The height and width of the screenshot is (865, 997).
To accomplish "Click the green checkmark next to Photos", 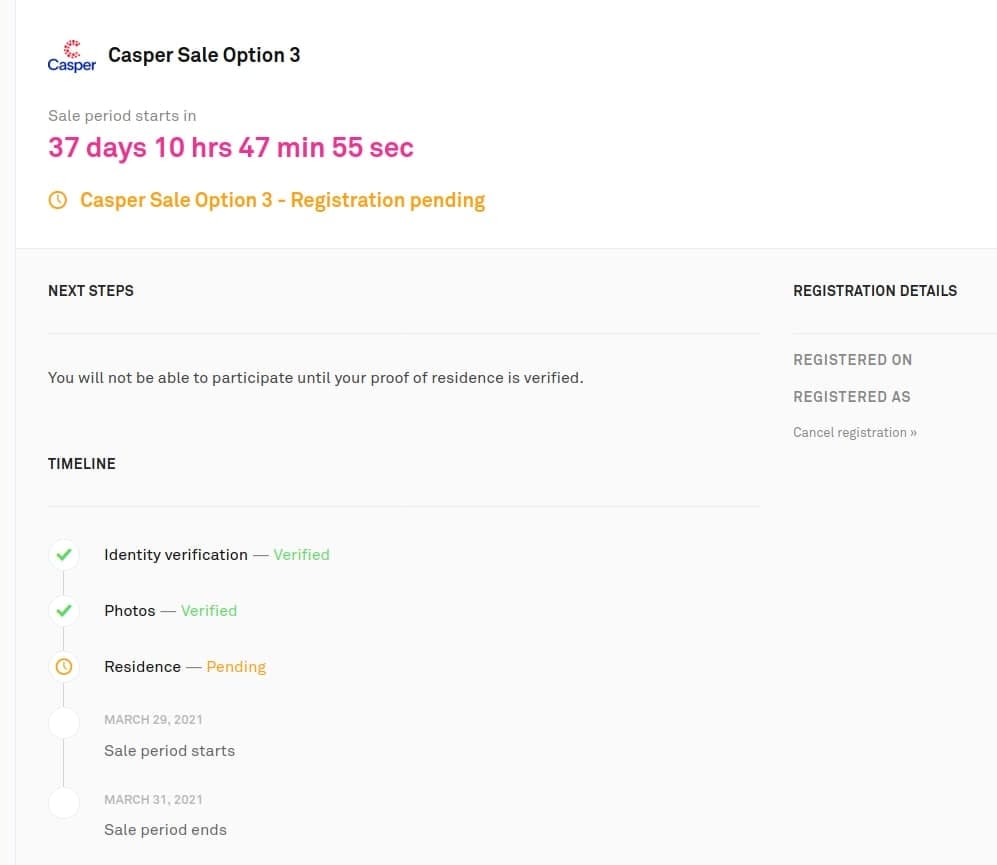I will click(x=64, y=611).
